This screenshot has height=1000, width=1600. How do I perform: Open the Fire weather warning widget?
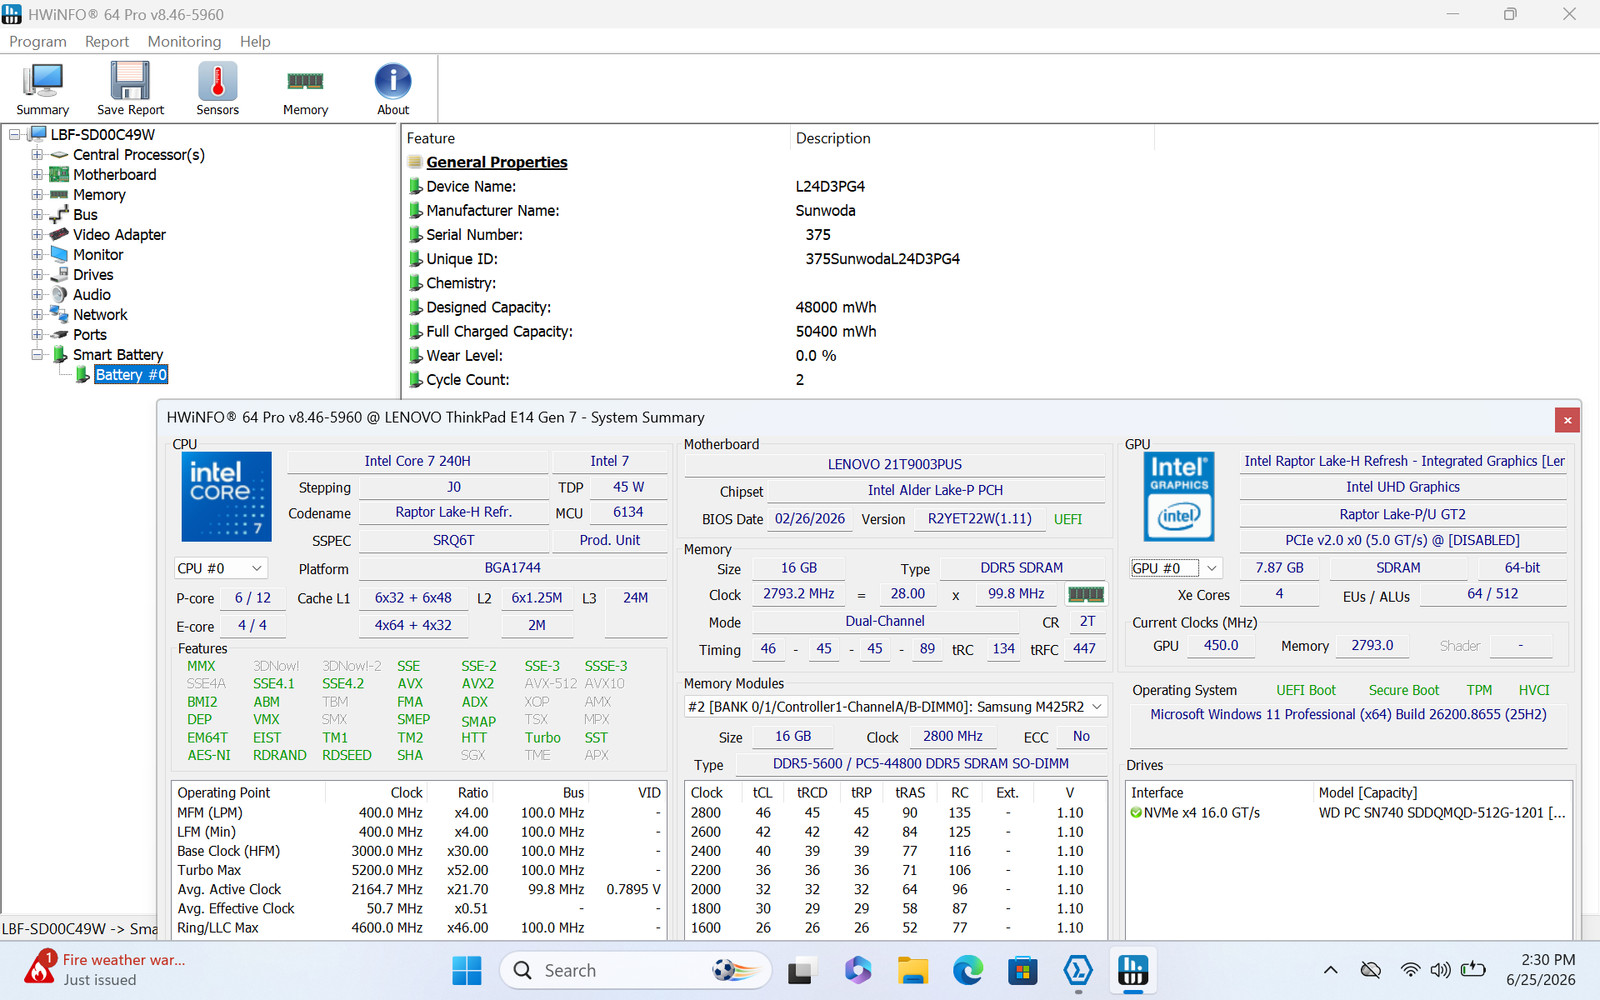105,970
